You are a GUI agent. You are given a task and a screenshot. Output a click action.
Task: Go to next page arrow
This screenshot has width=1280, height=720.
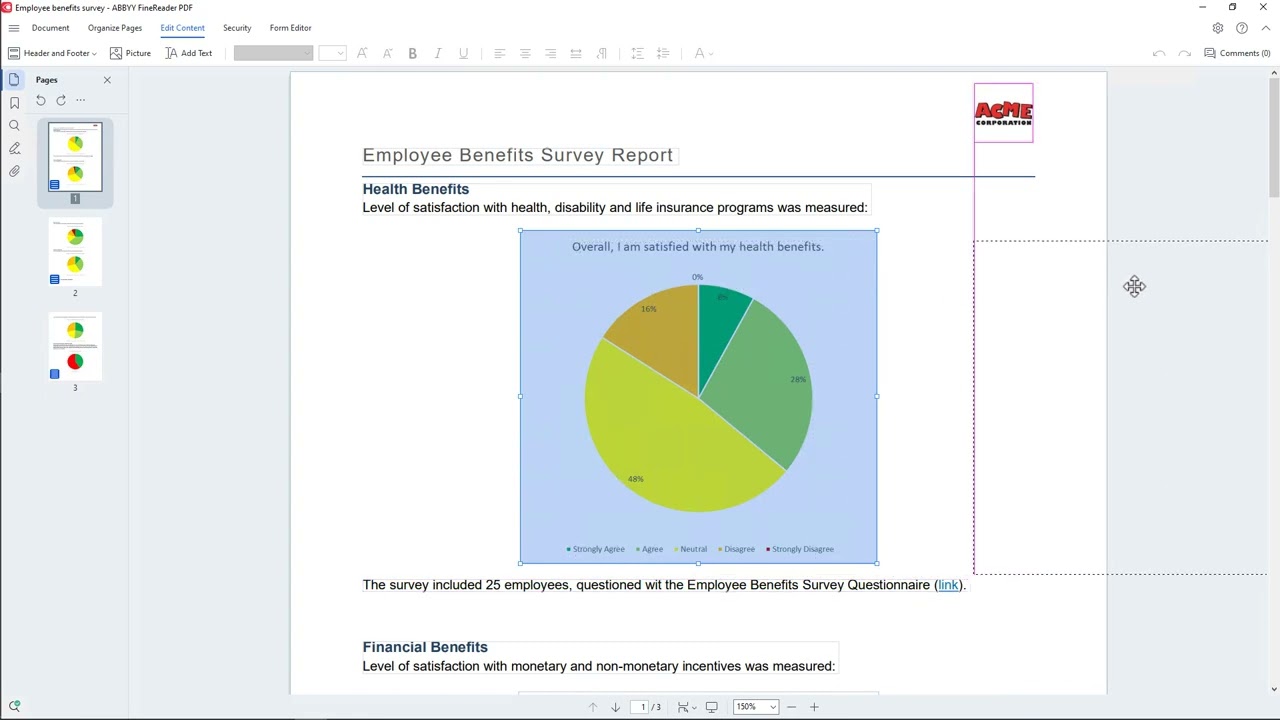pyautogui.click(x=615, y=707)
